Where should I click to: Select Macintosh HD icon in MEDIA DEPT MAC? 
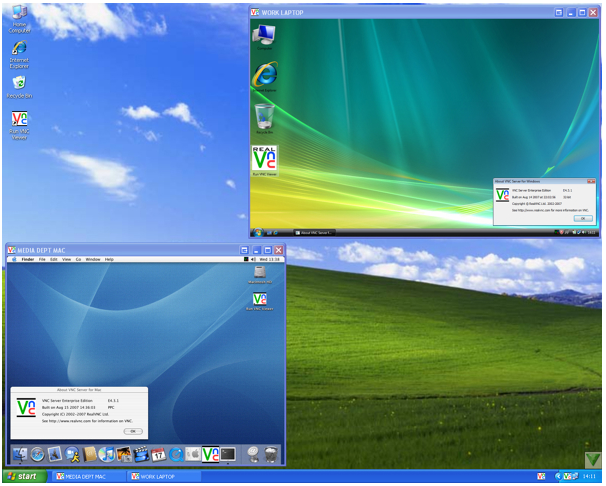[x=260, y=275]
